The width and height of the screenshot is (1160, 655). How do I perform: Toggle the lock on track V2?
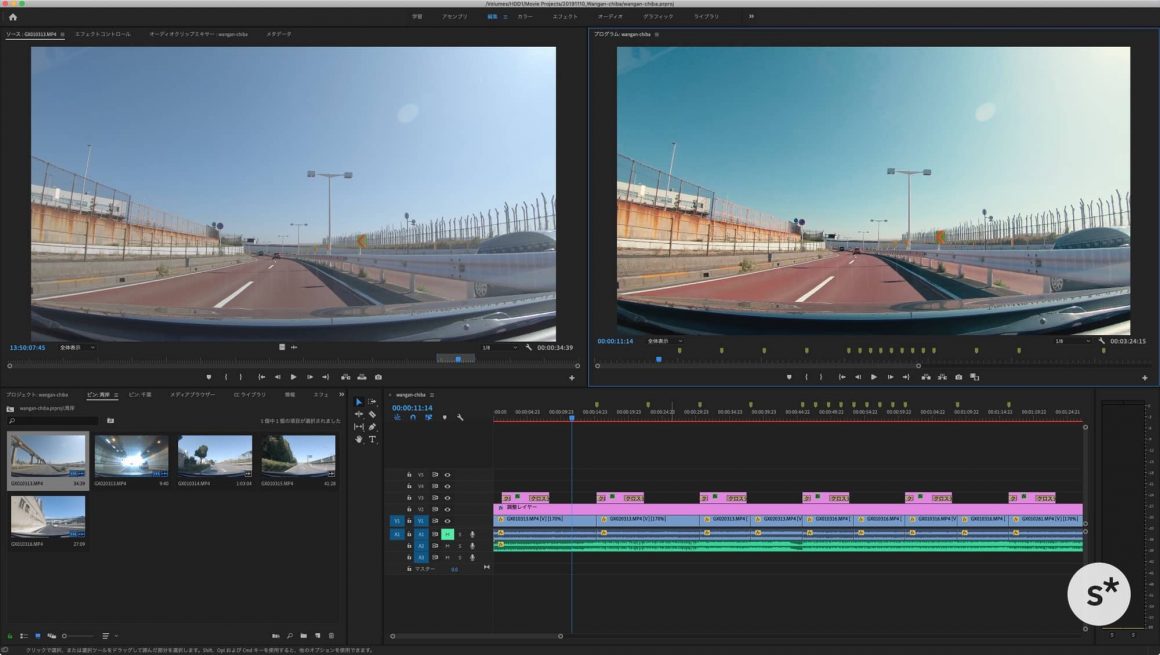[409, 509]
